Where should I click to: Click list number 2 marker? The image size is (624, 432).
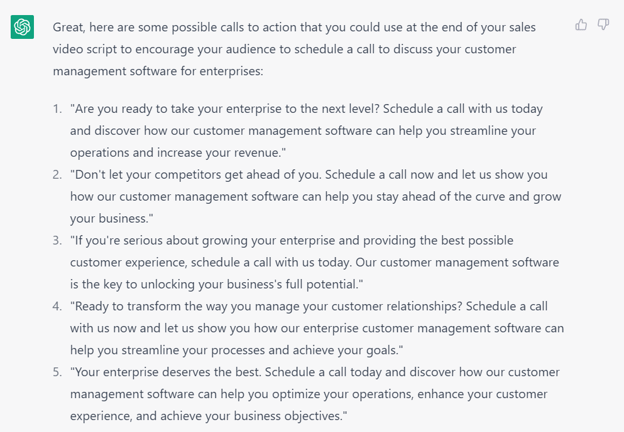tap(57, 175)
